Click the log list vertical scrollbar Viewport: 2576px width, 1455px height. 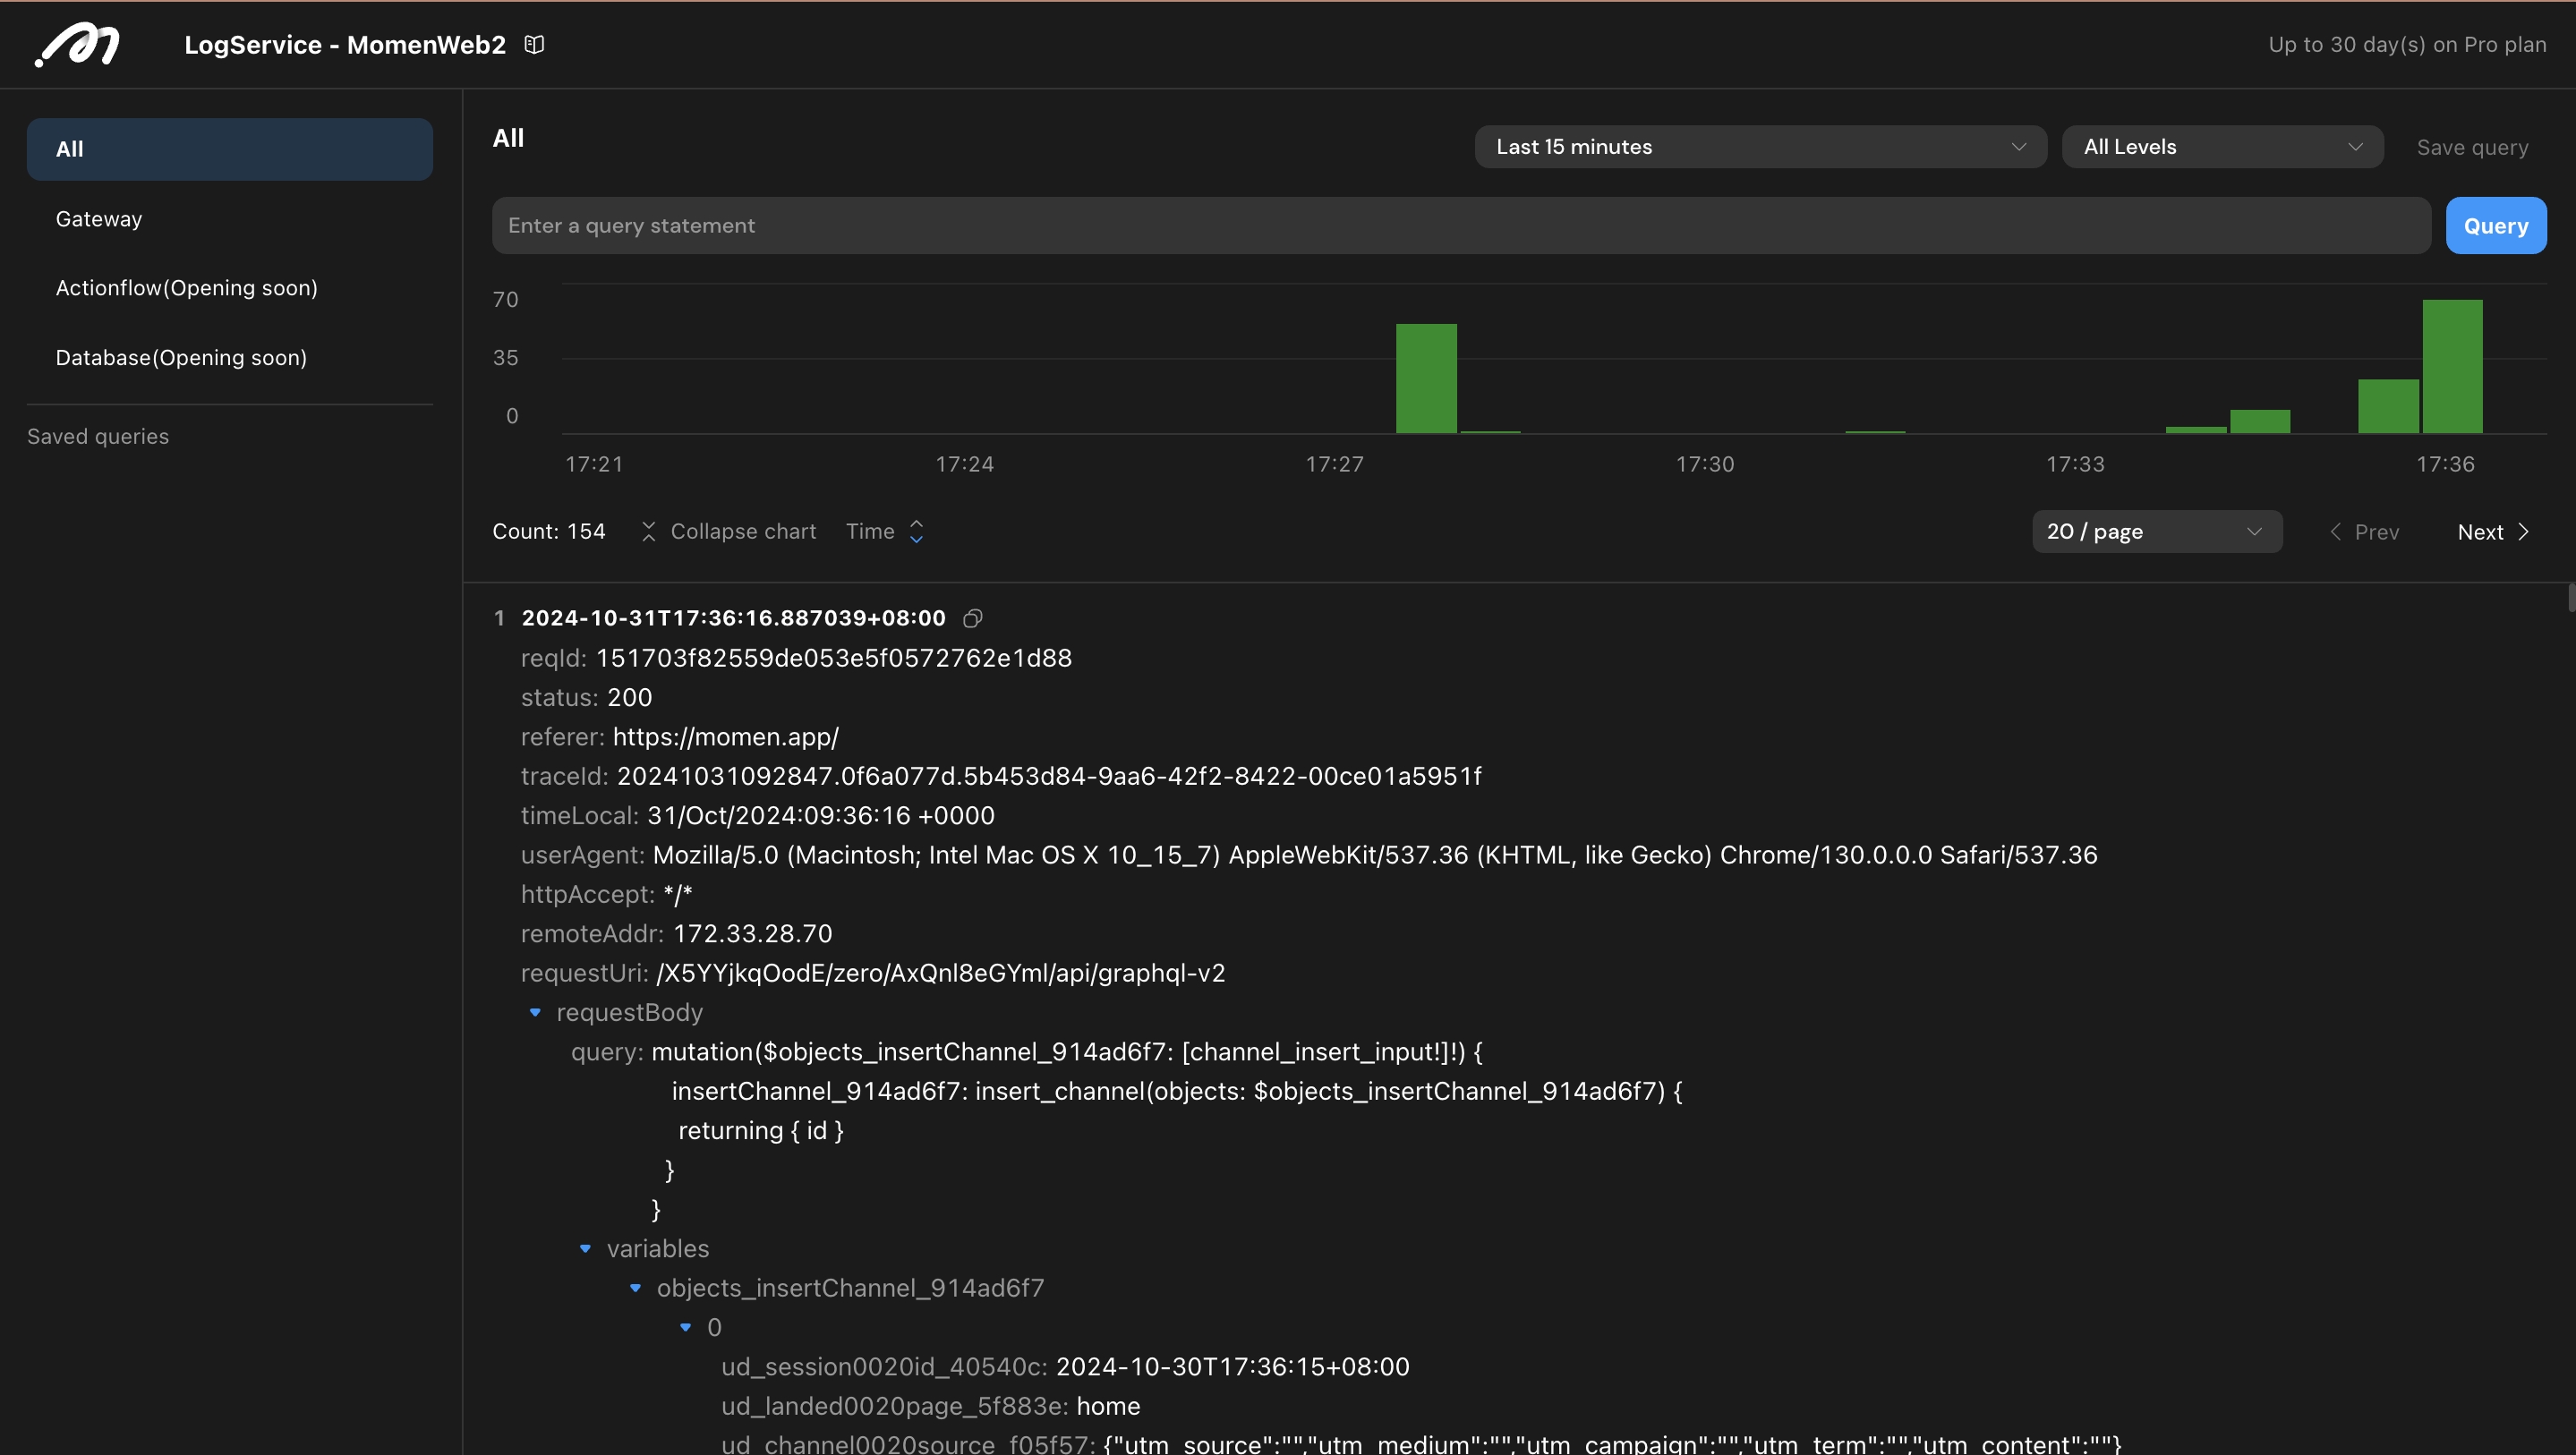pos(2571,598)
